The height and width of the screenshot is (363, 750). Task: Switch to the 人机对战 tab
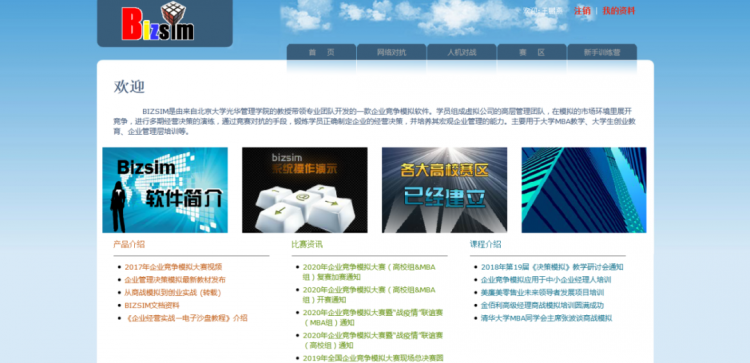[x=462, y=53]
